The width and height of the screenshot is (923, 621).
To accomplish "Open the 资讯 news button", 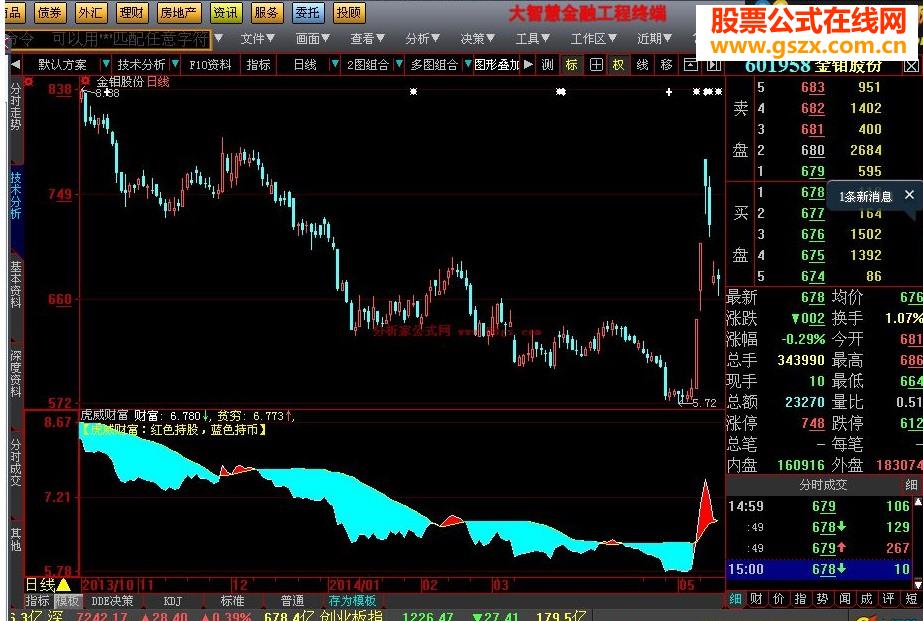I will (x=225, y=12).
